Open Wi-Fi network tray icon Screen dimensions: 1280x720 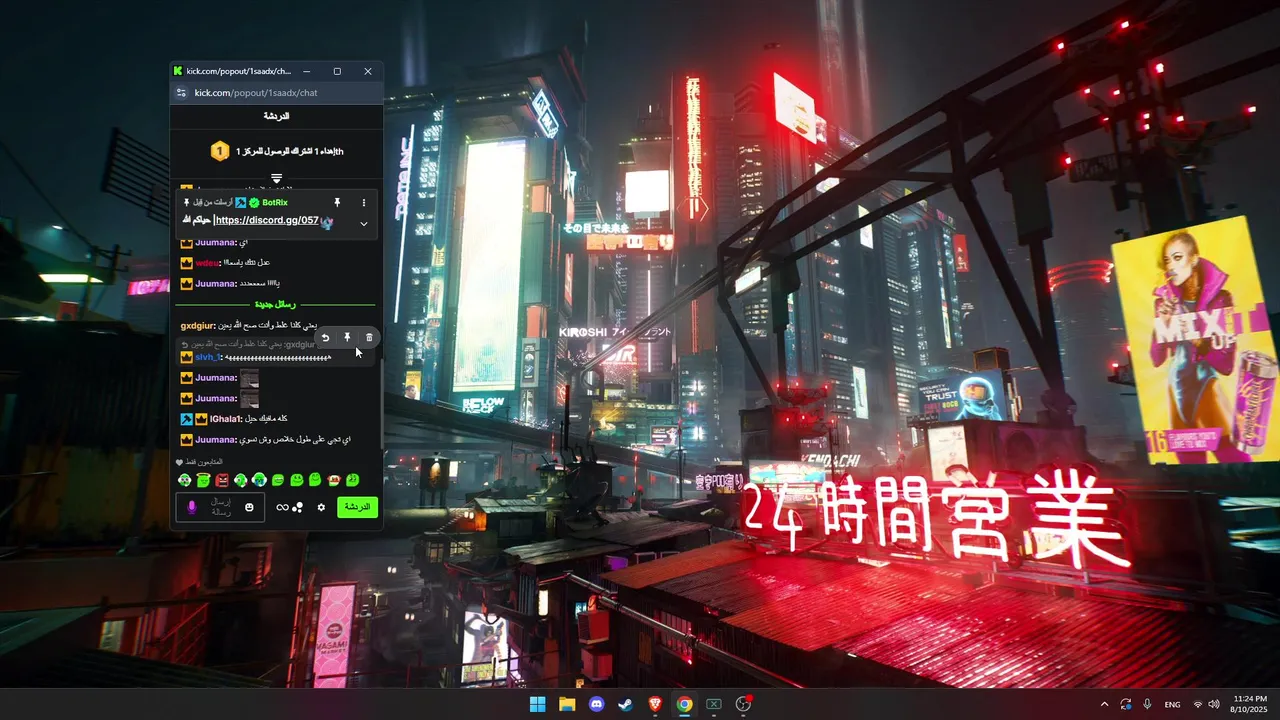click(1198, 704)
